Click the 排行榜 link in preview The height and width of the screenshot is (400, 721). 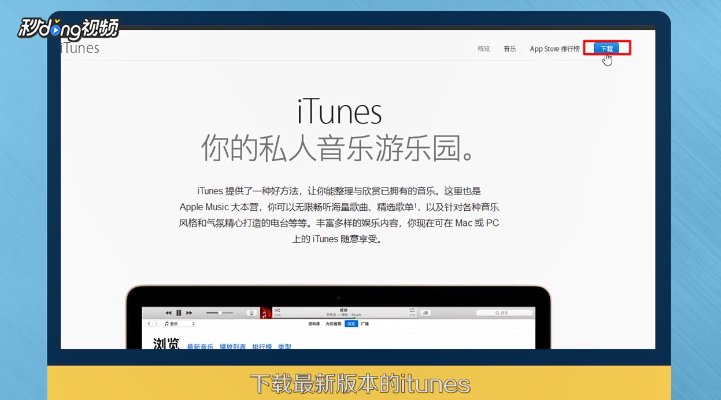262,346
